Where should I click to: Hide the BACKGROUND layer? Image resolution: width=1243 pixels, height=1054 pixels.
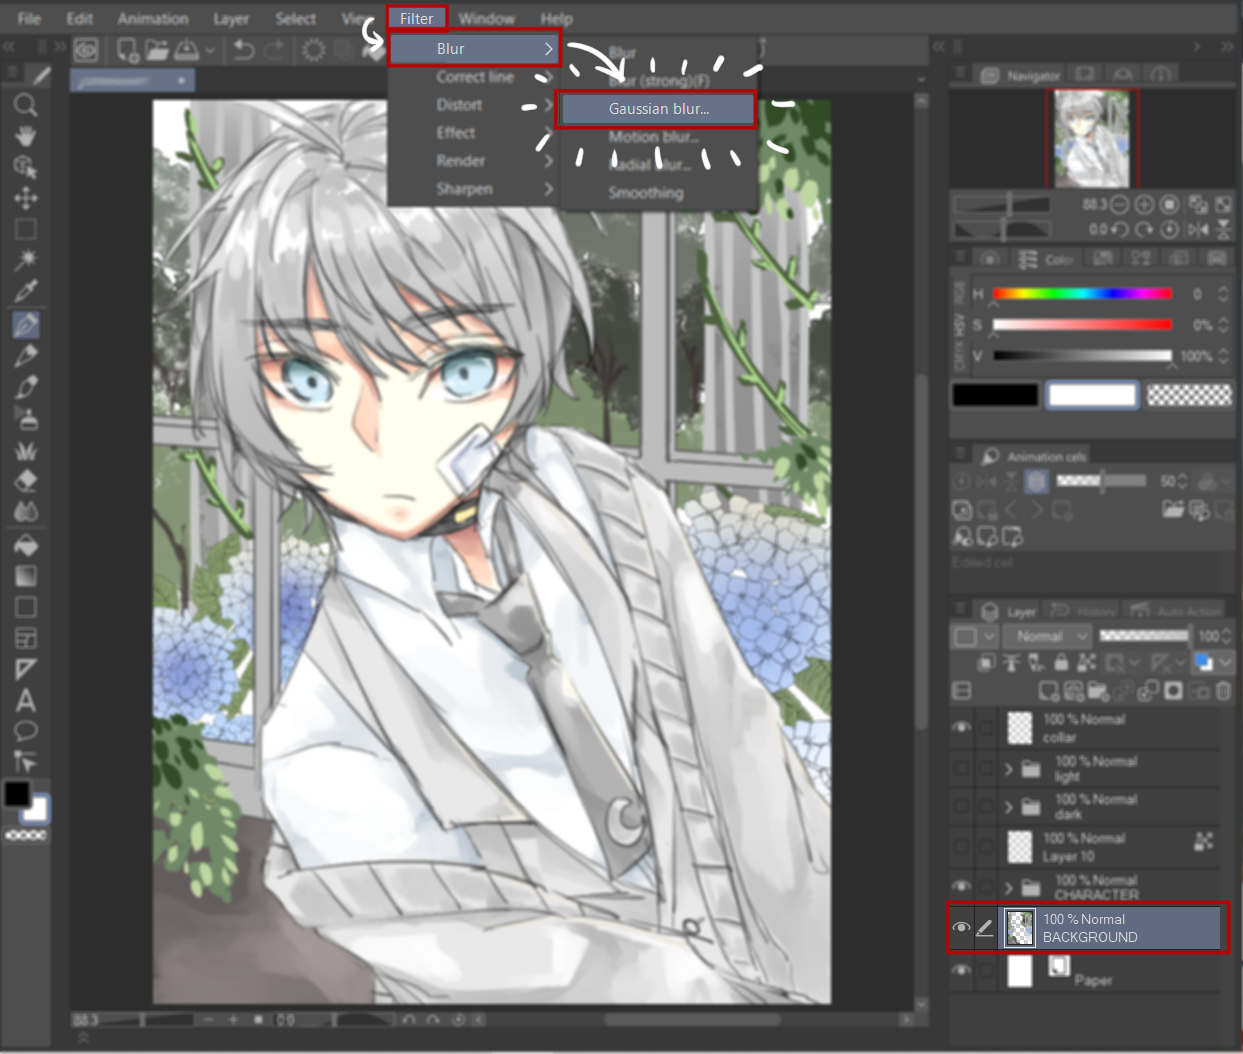[x=961, y=928]
